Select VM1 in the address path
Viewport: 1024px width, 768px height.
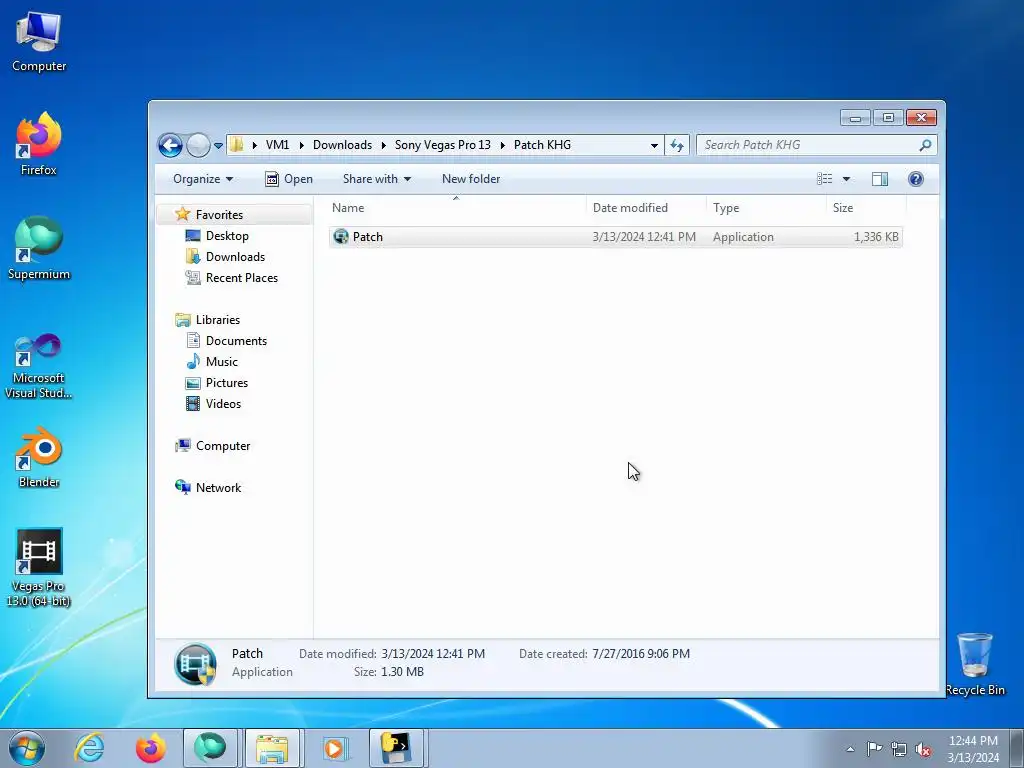click(x=278, y=145)
